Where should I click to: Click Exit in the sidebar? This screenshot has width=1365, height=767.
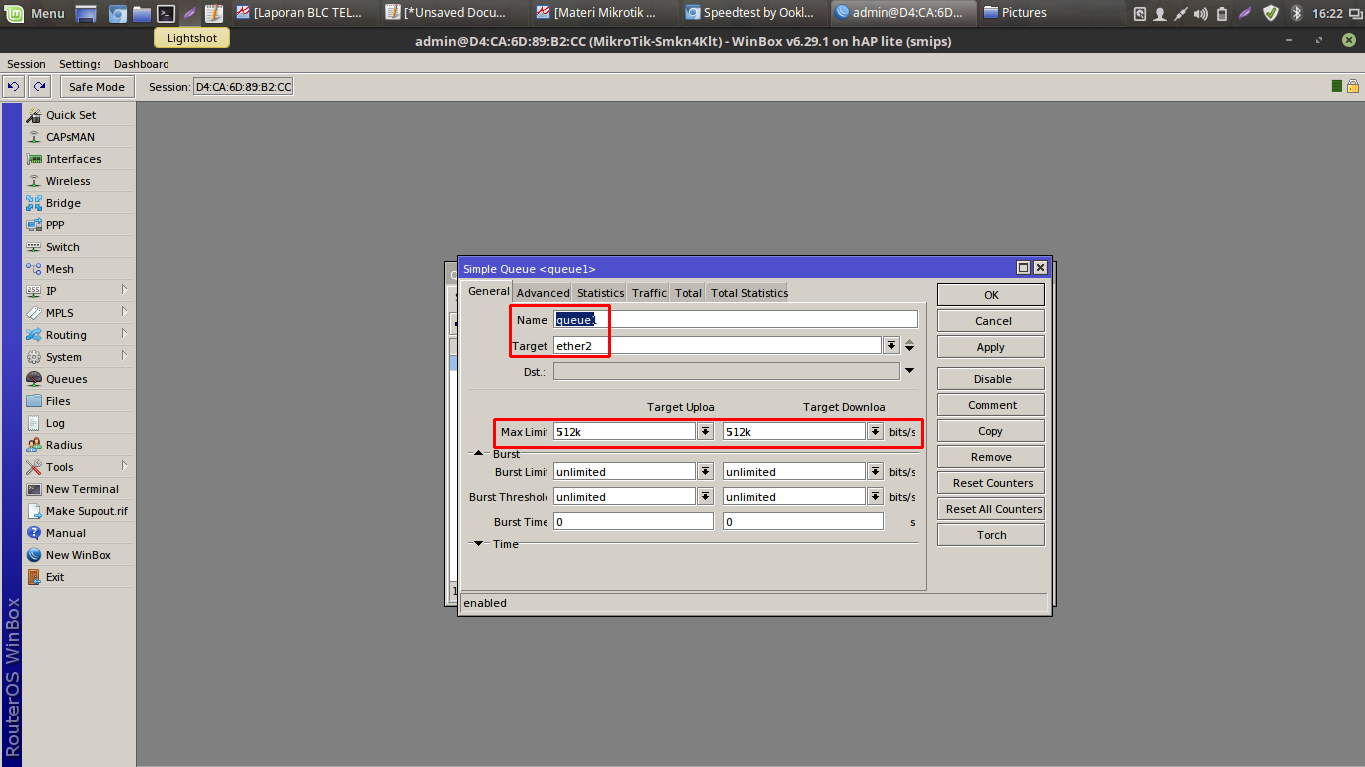point(79,577)
